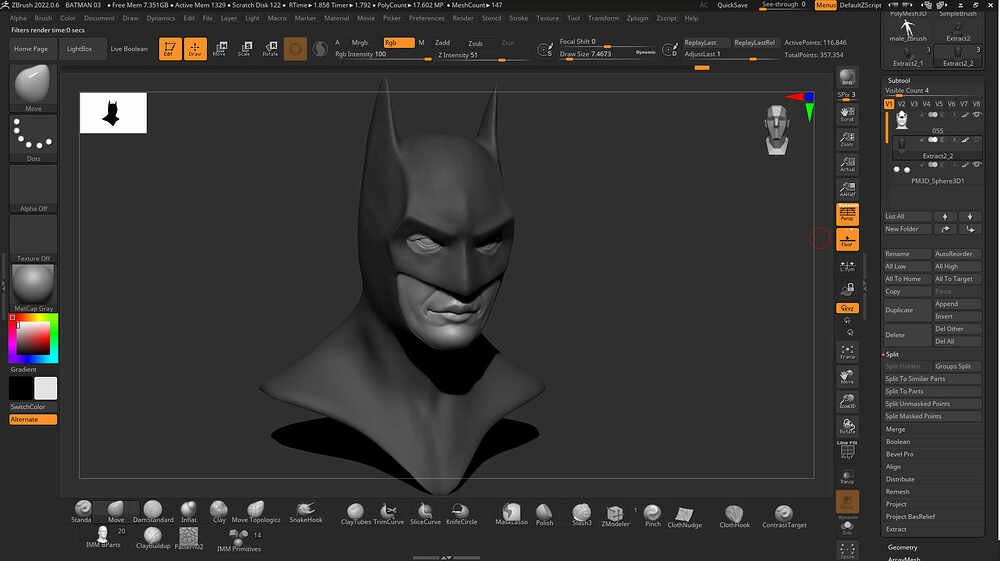Select the ZModeler brush
Screen dimensions: 1000x561
click(615, 515)
